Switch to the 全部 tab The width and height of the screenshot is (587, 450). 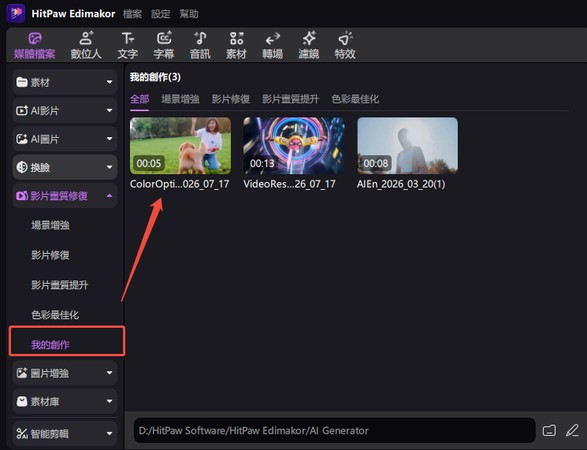point(140,99)
